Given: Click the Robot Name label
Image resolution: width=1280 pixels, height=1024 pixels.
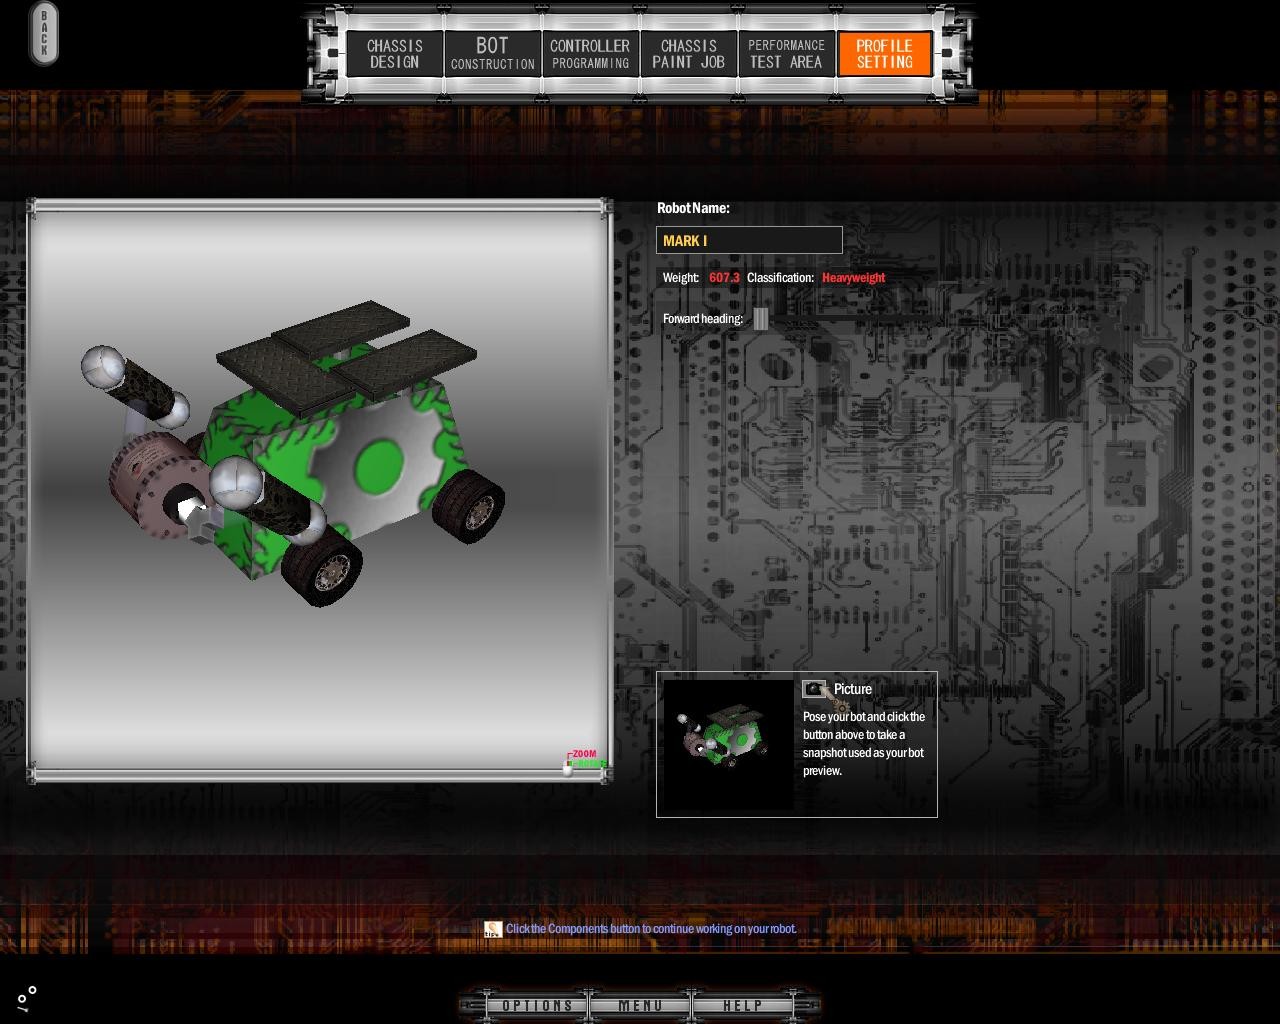Looking at the screenshot, I should coord(693,208).
